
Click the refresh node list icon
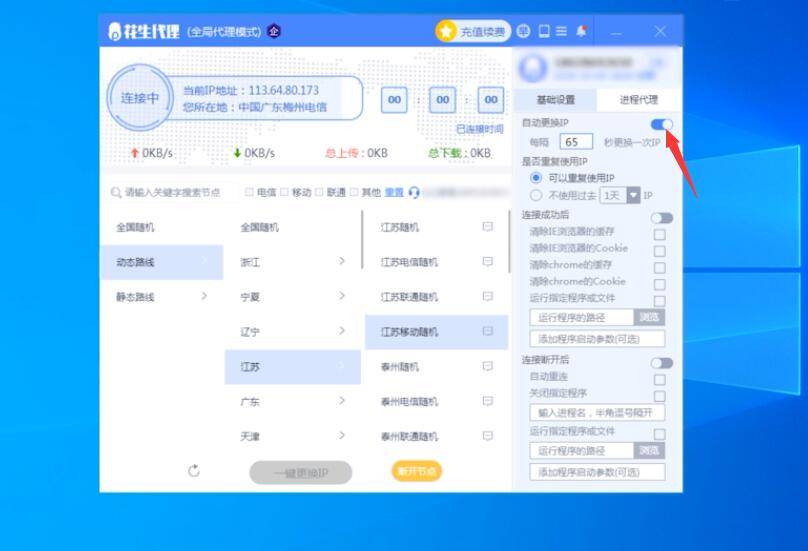click(194, 471)
